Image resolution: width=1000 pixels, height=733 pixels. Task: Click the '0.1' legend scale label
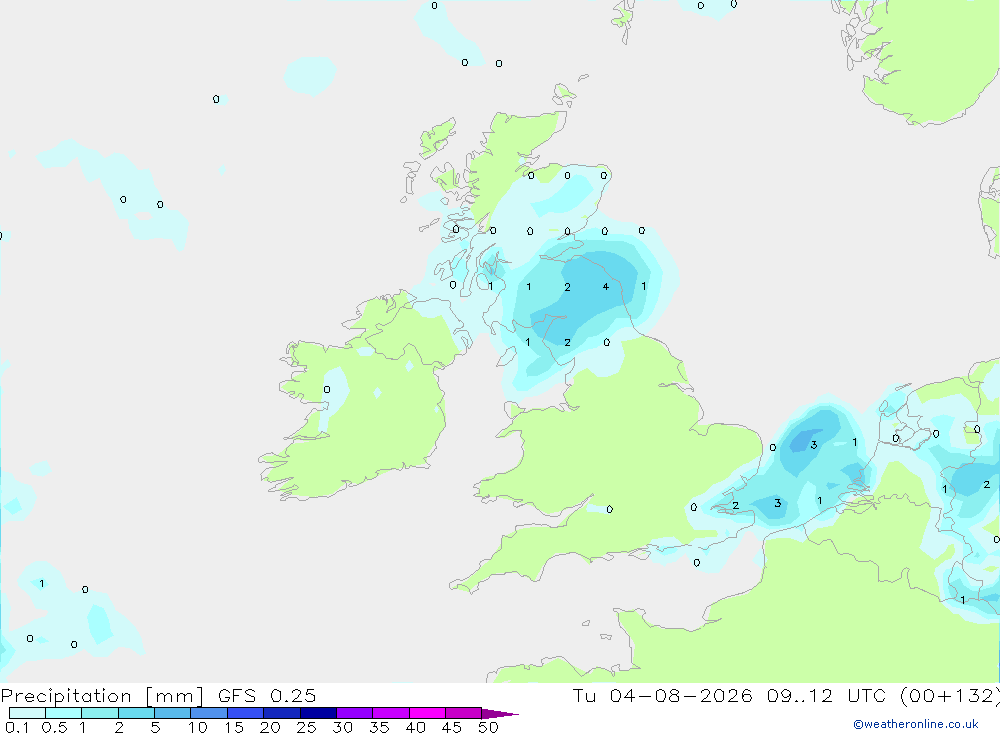17,727
